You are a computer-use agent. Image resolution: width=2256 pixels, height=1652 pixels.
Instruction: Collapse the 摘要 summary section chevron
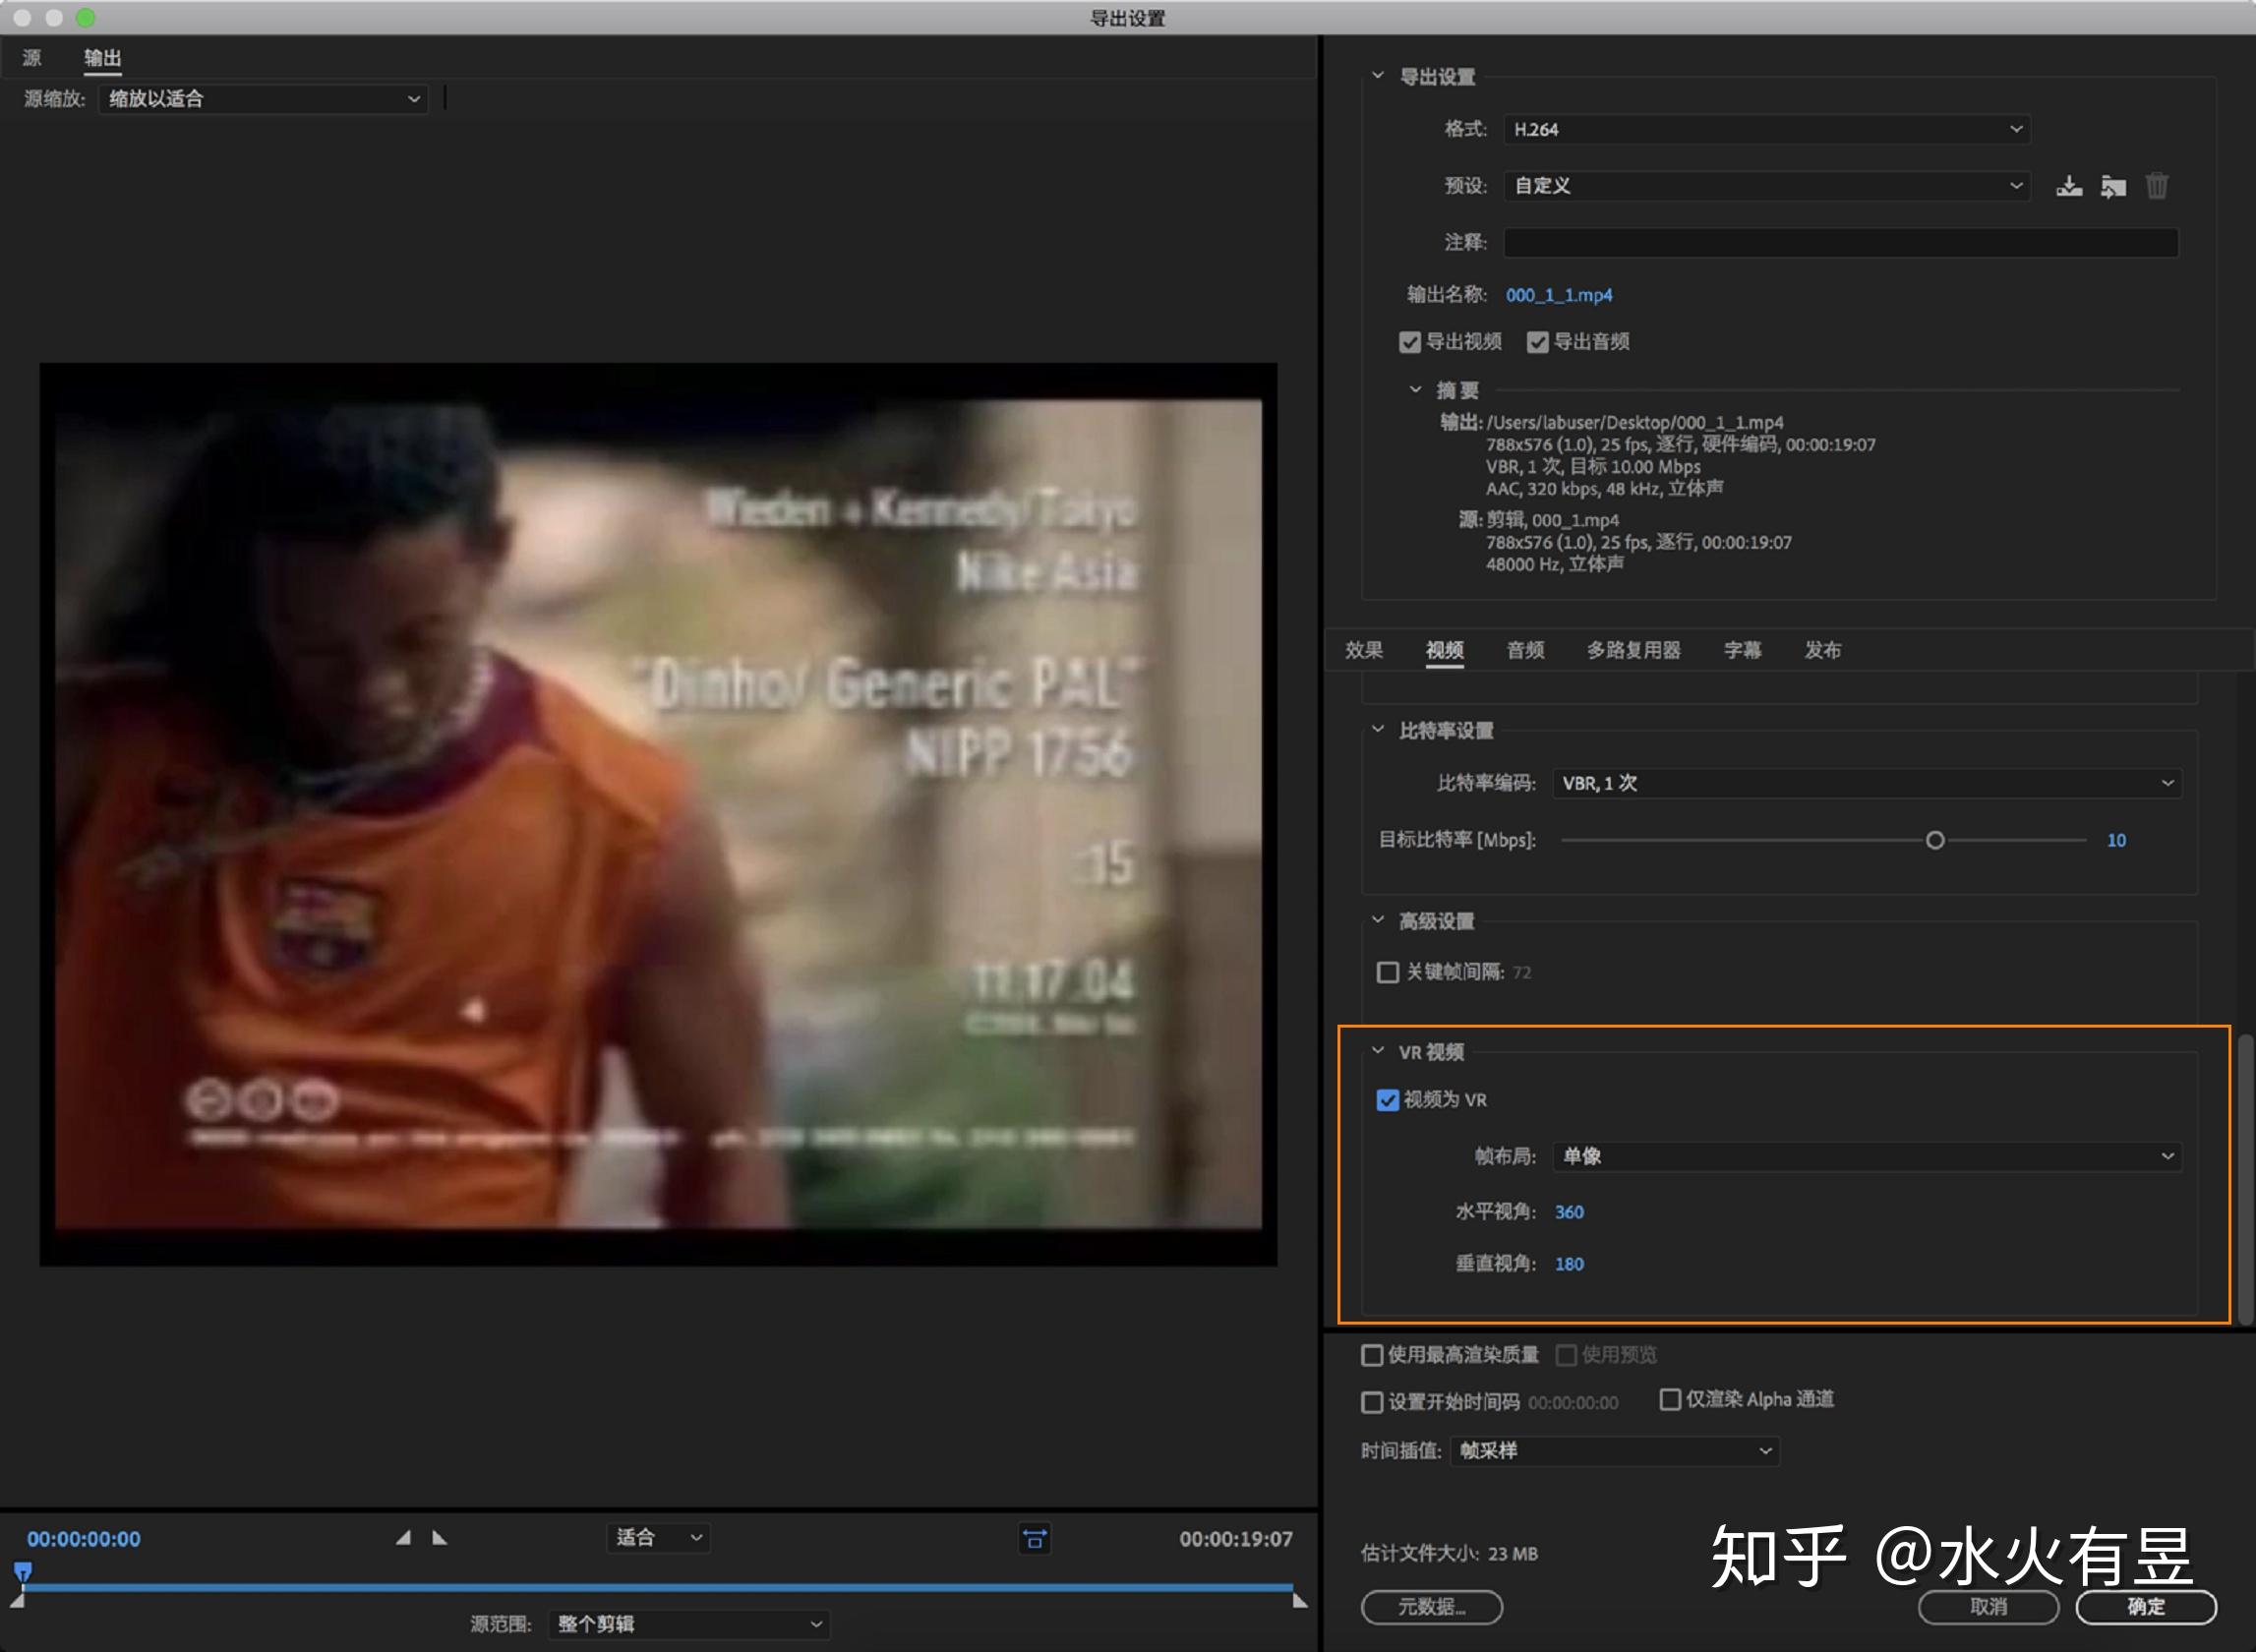(1415, 390)
